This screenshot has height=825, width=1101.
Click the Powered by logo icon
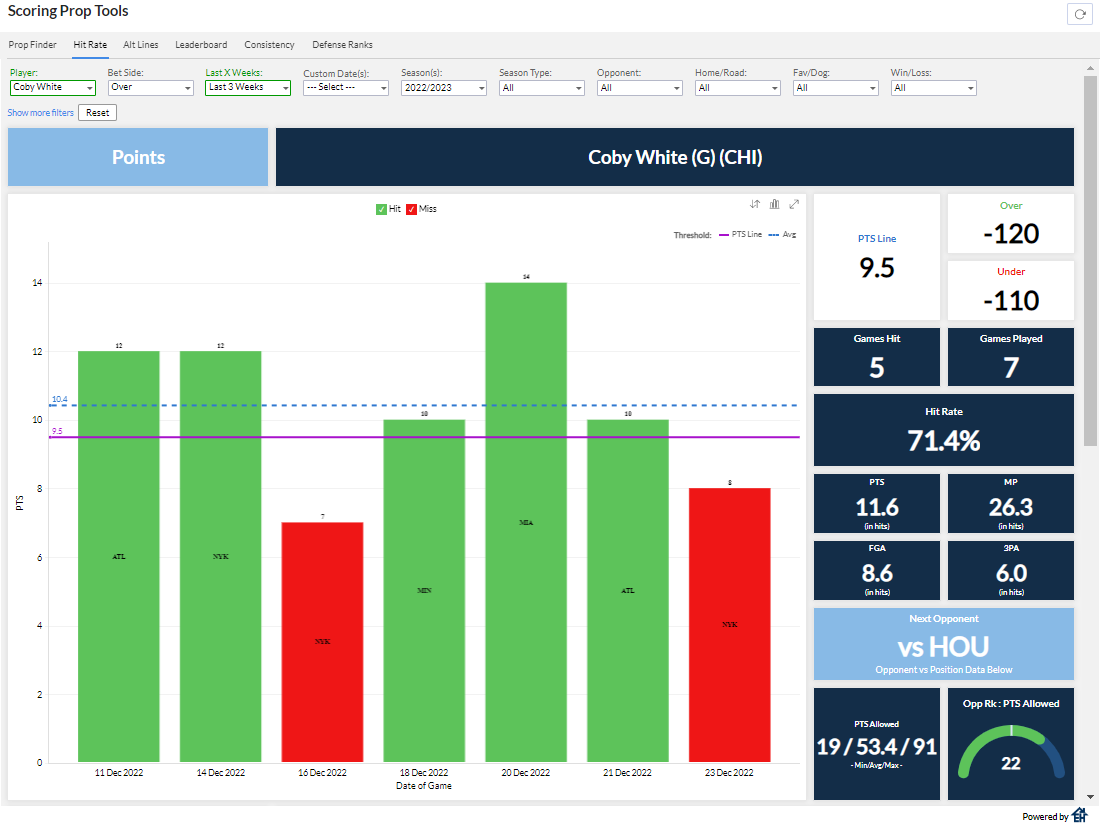coord(1081,815)
